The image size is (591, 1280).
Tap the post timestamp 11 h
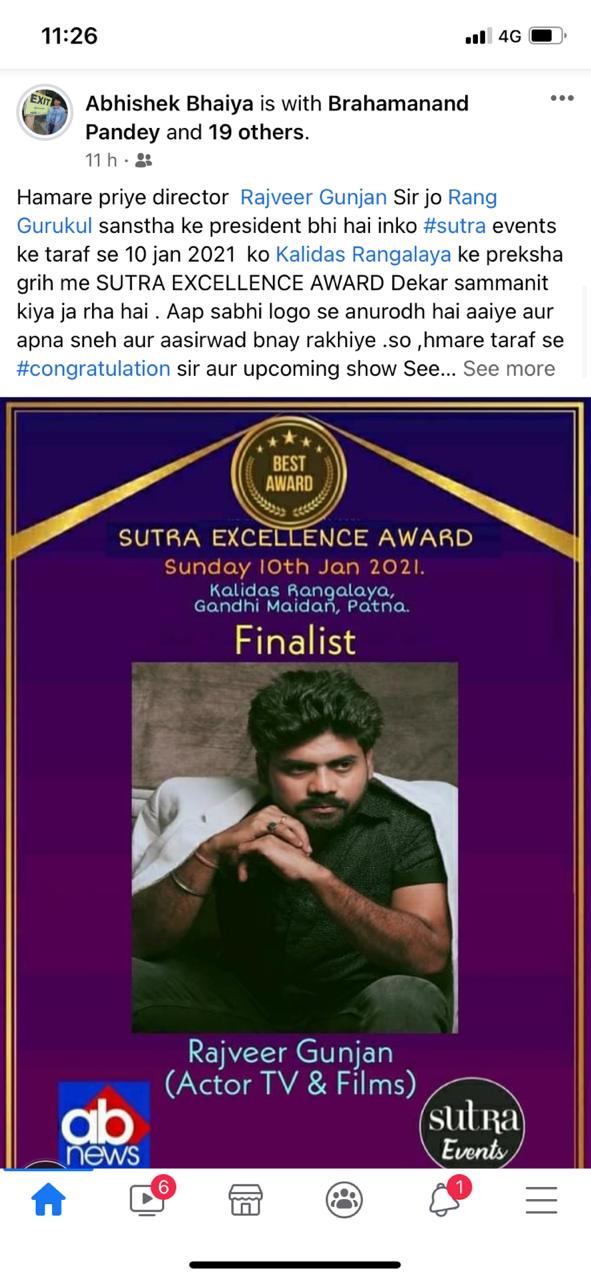click(100, 160)
